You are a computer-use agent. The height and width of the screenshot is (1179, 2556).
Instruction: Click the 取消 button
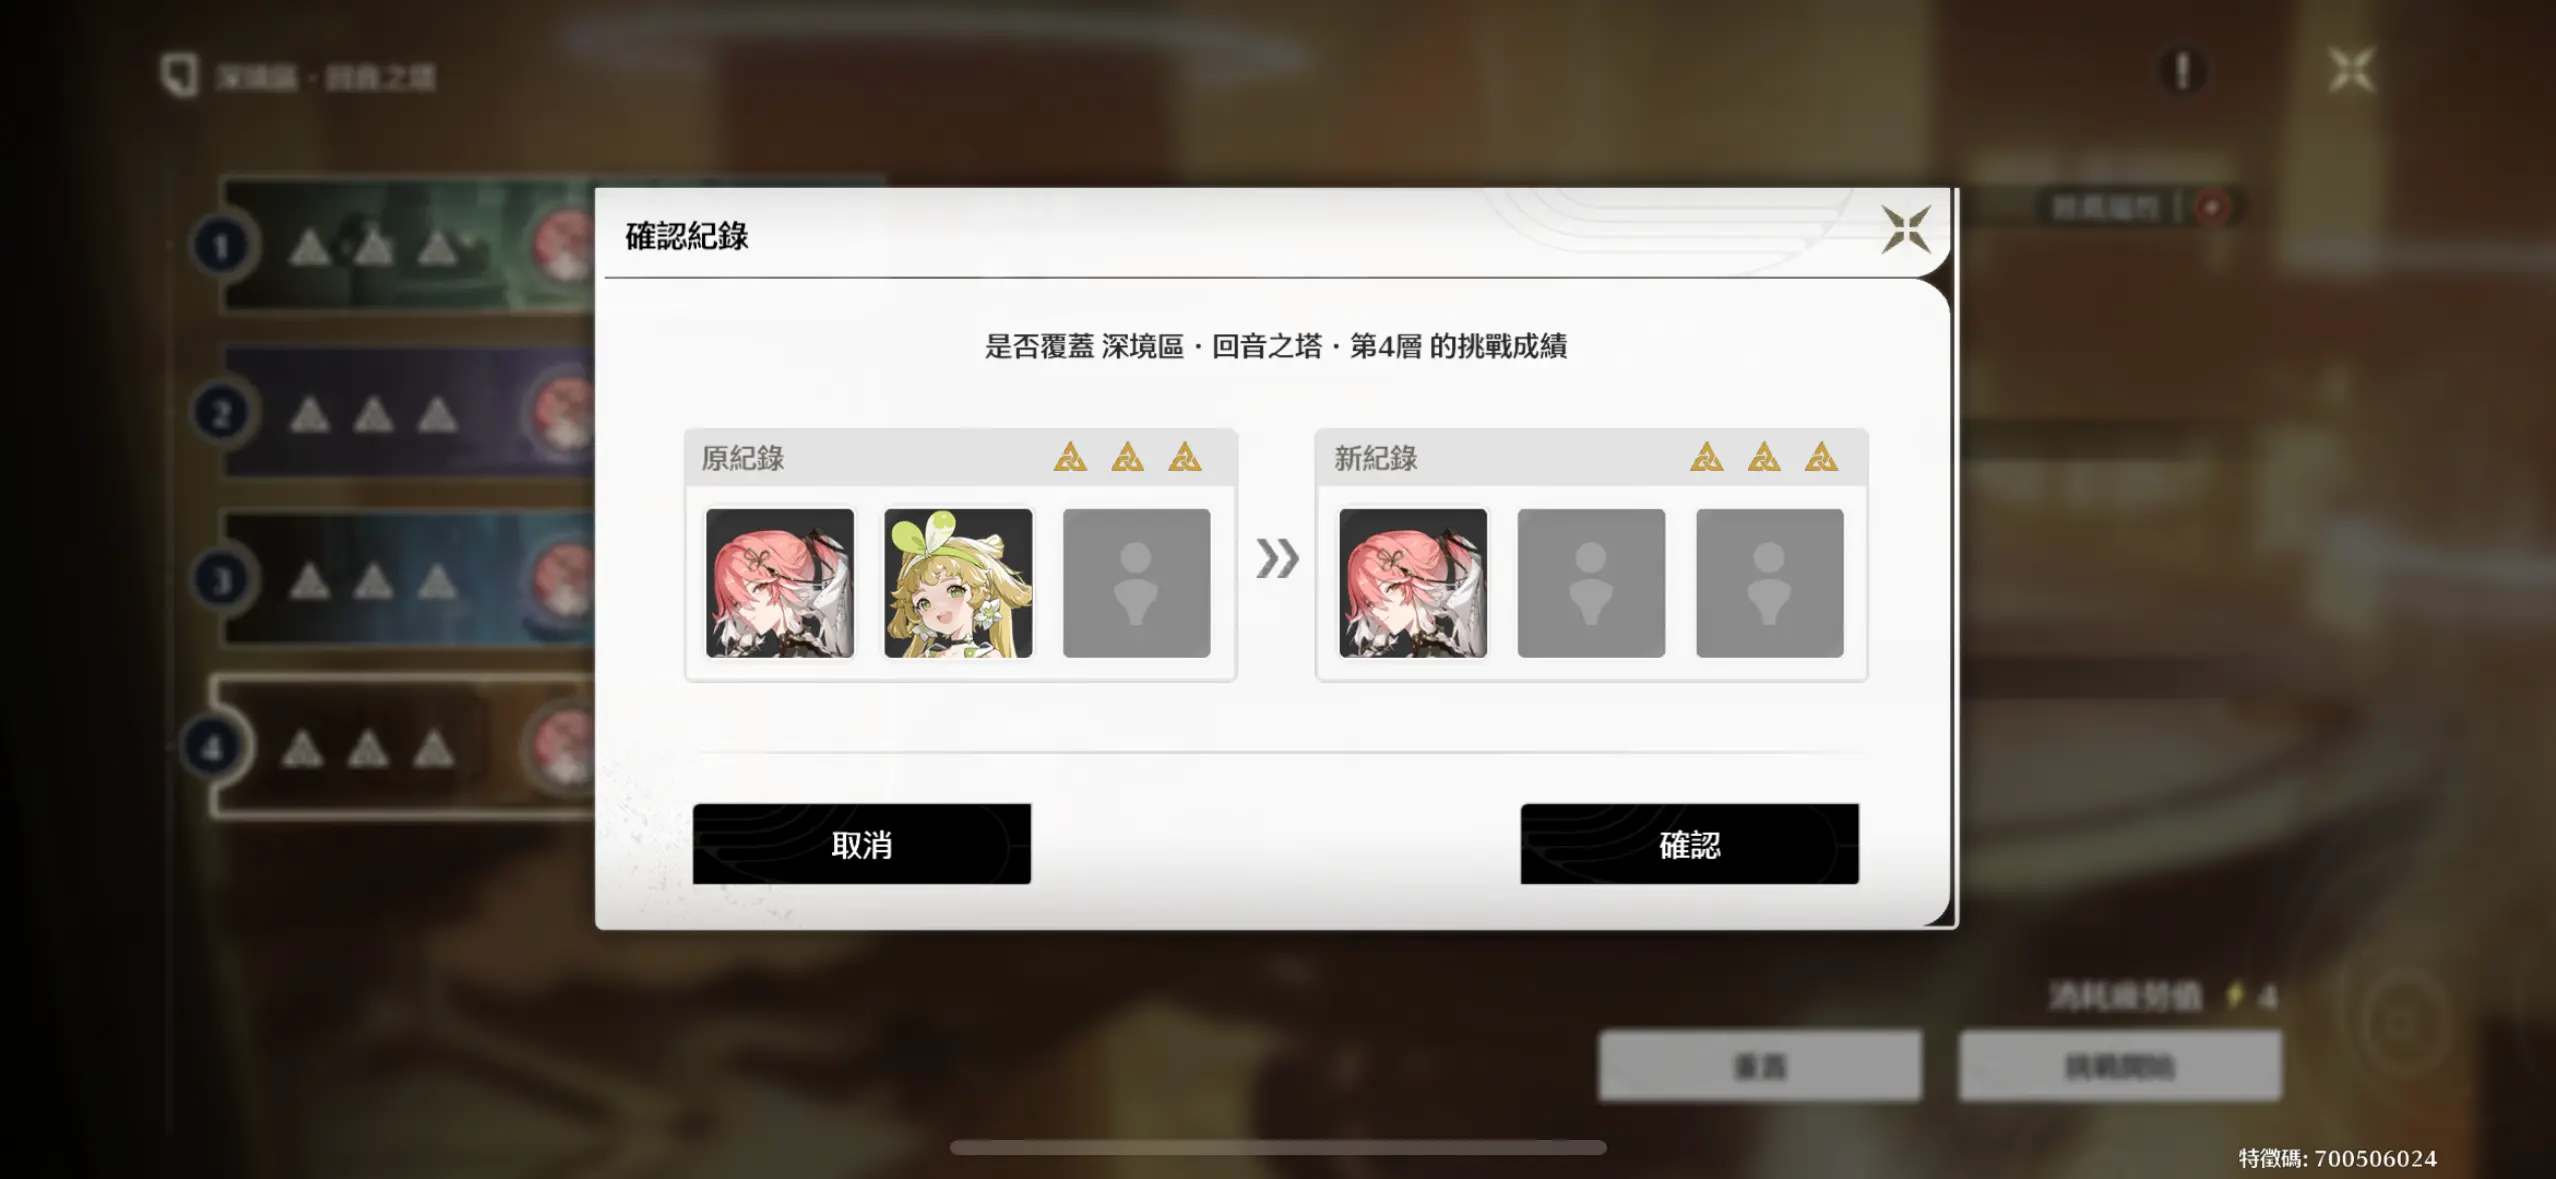click(x=861, y=844)
